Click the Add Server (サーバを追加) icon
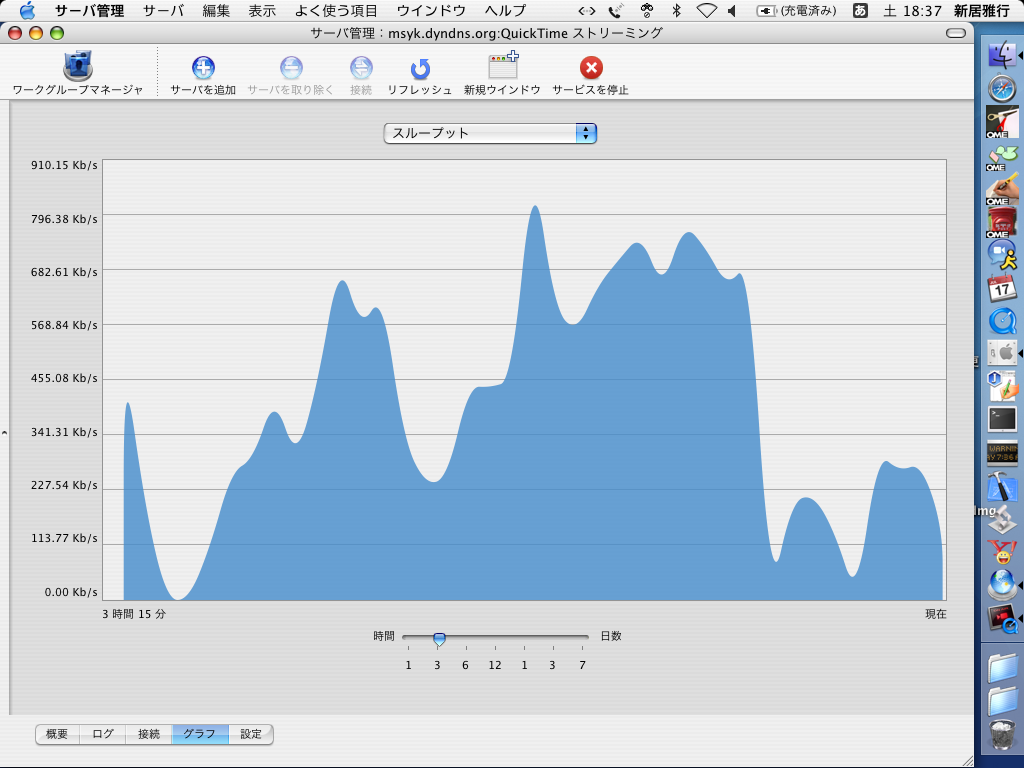 (x=203, y=68)
